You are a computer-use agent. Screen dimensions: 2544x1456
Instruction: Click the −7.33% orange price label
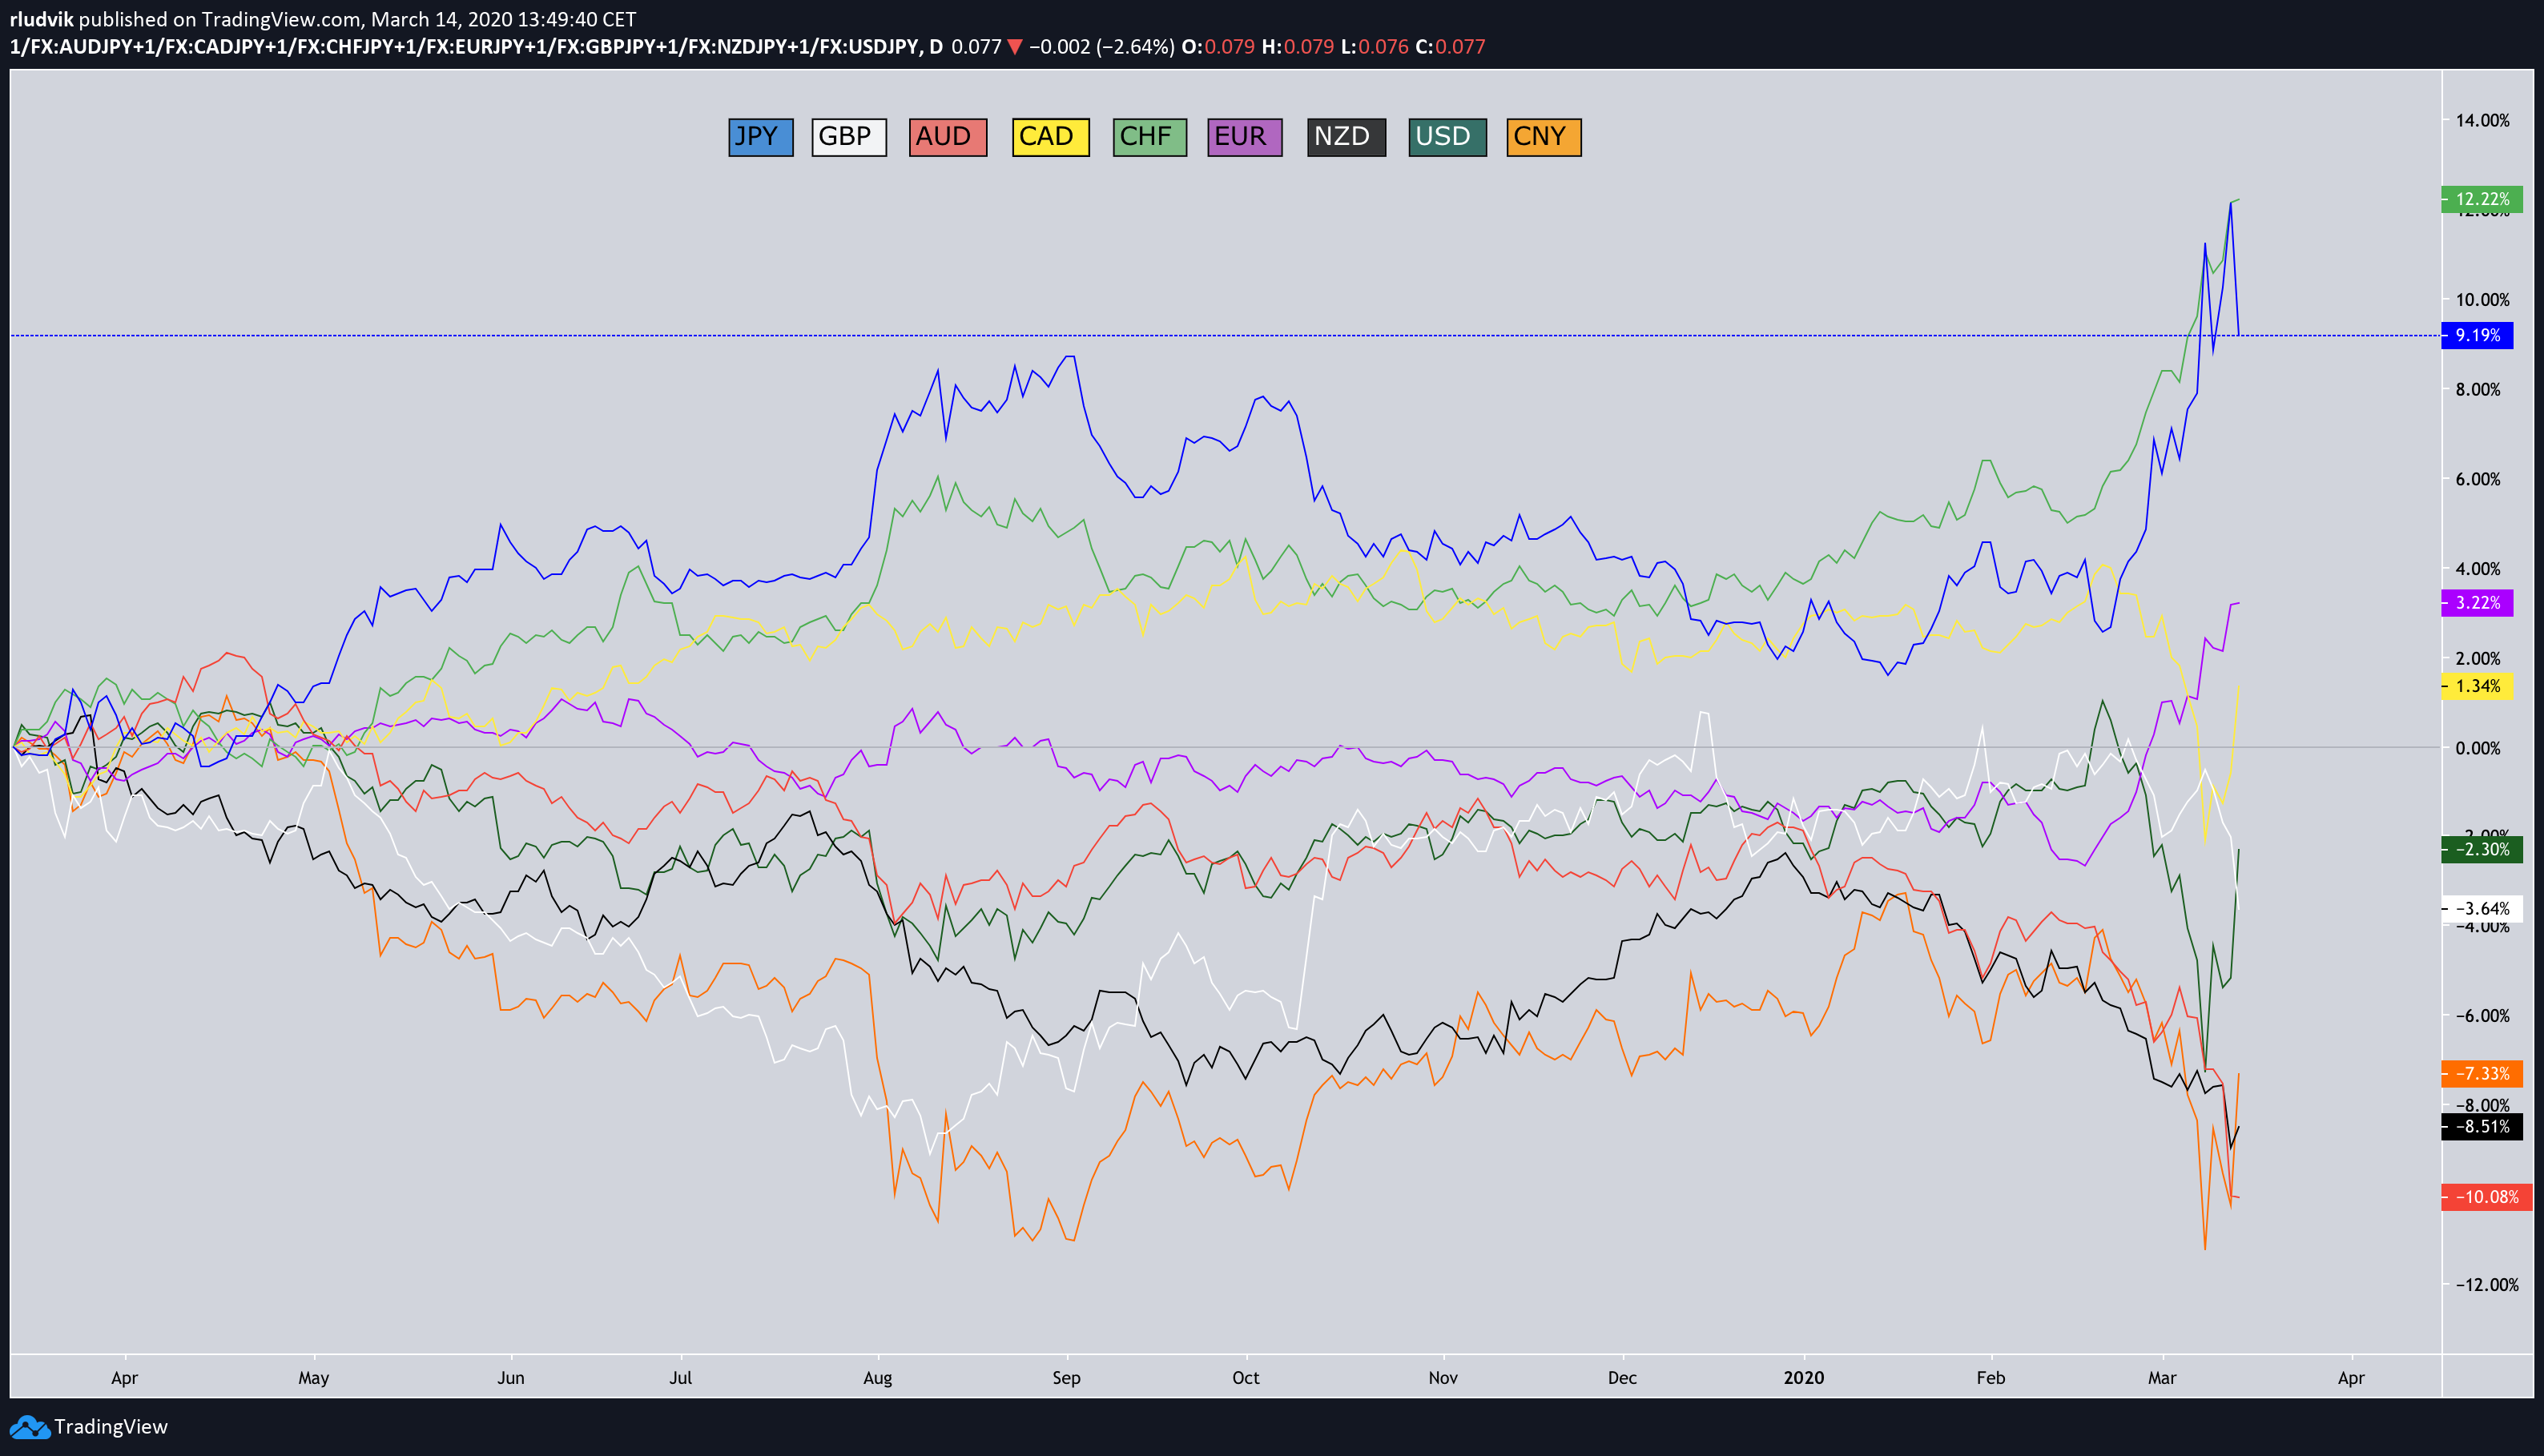pos(2481,1073)
